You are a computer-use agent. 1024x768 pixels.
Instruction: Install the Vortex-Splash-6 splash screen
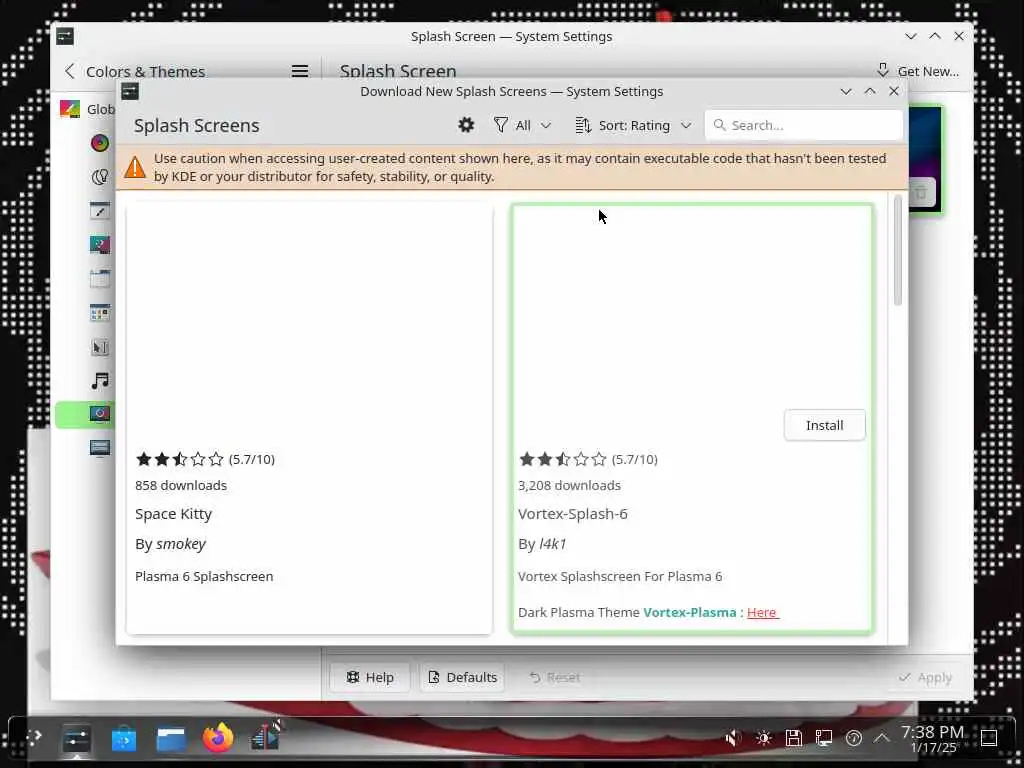(x=824, y=425)
